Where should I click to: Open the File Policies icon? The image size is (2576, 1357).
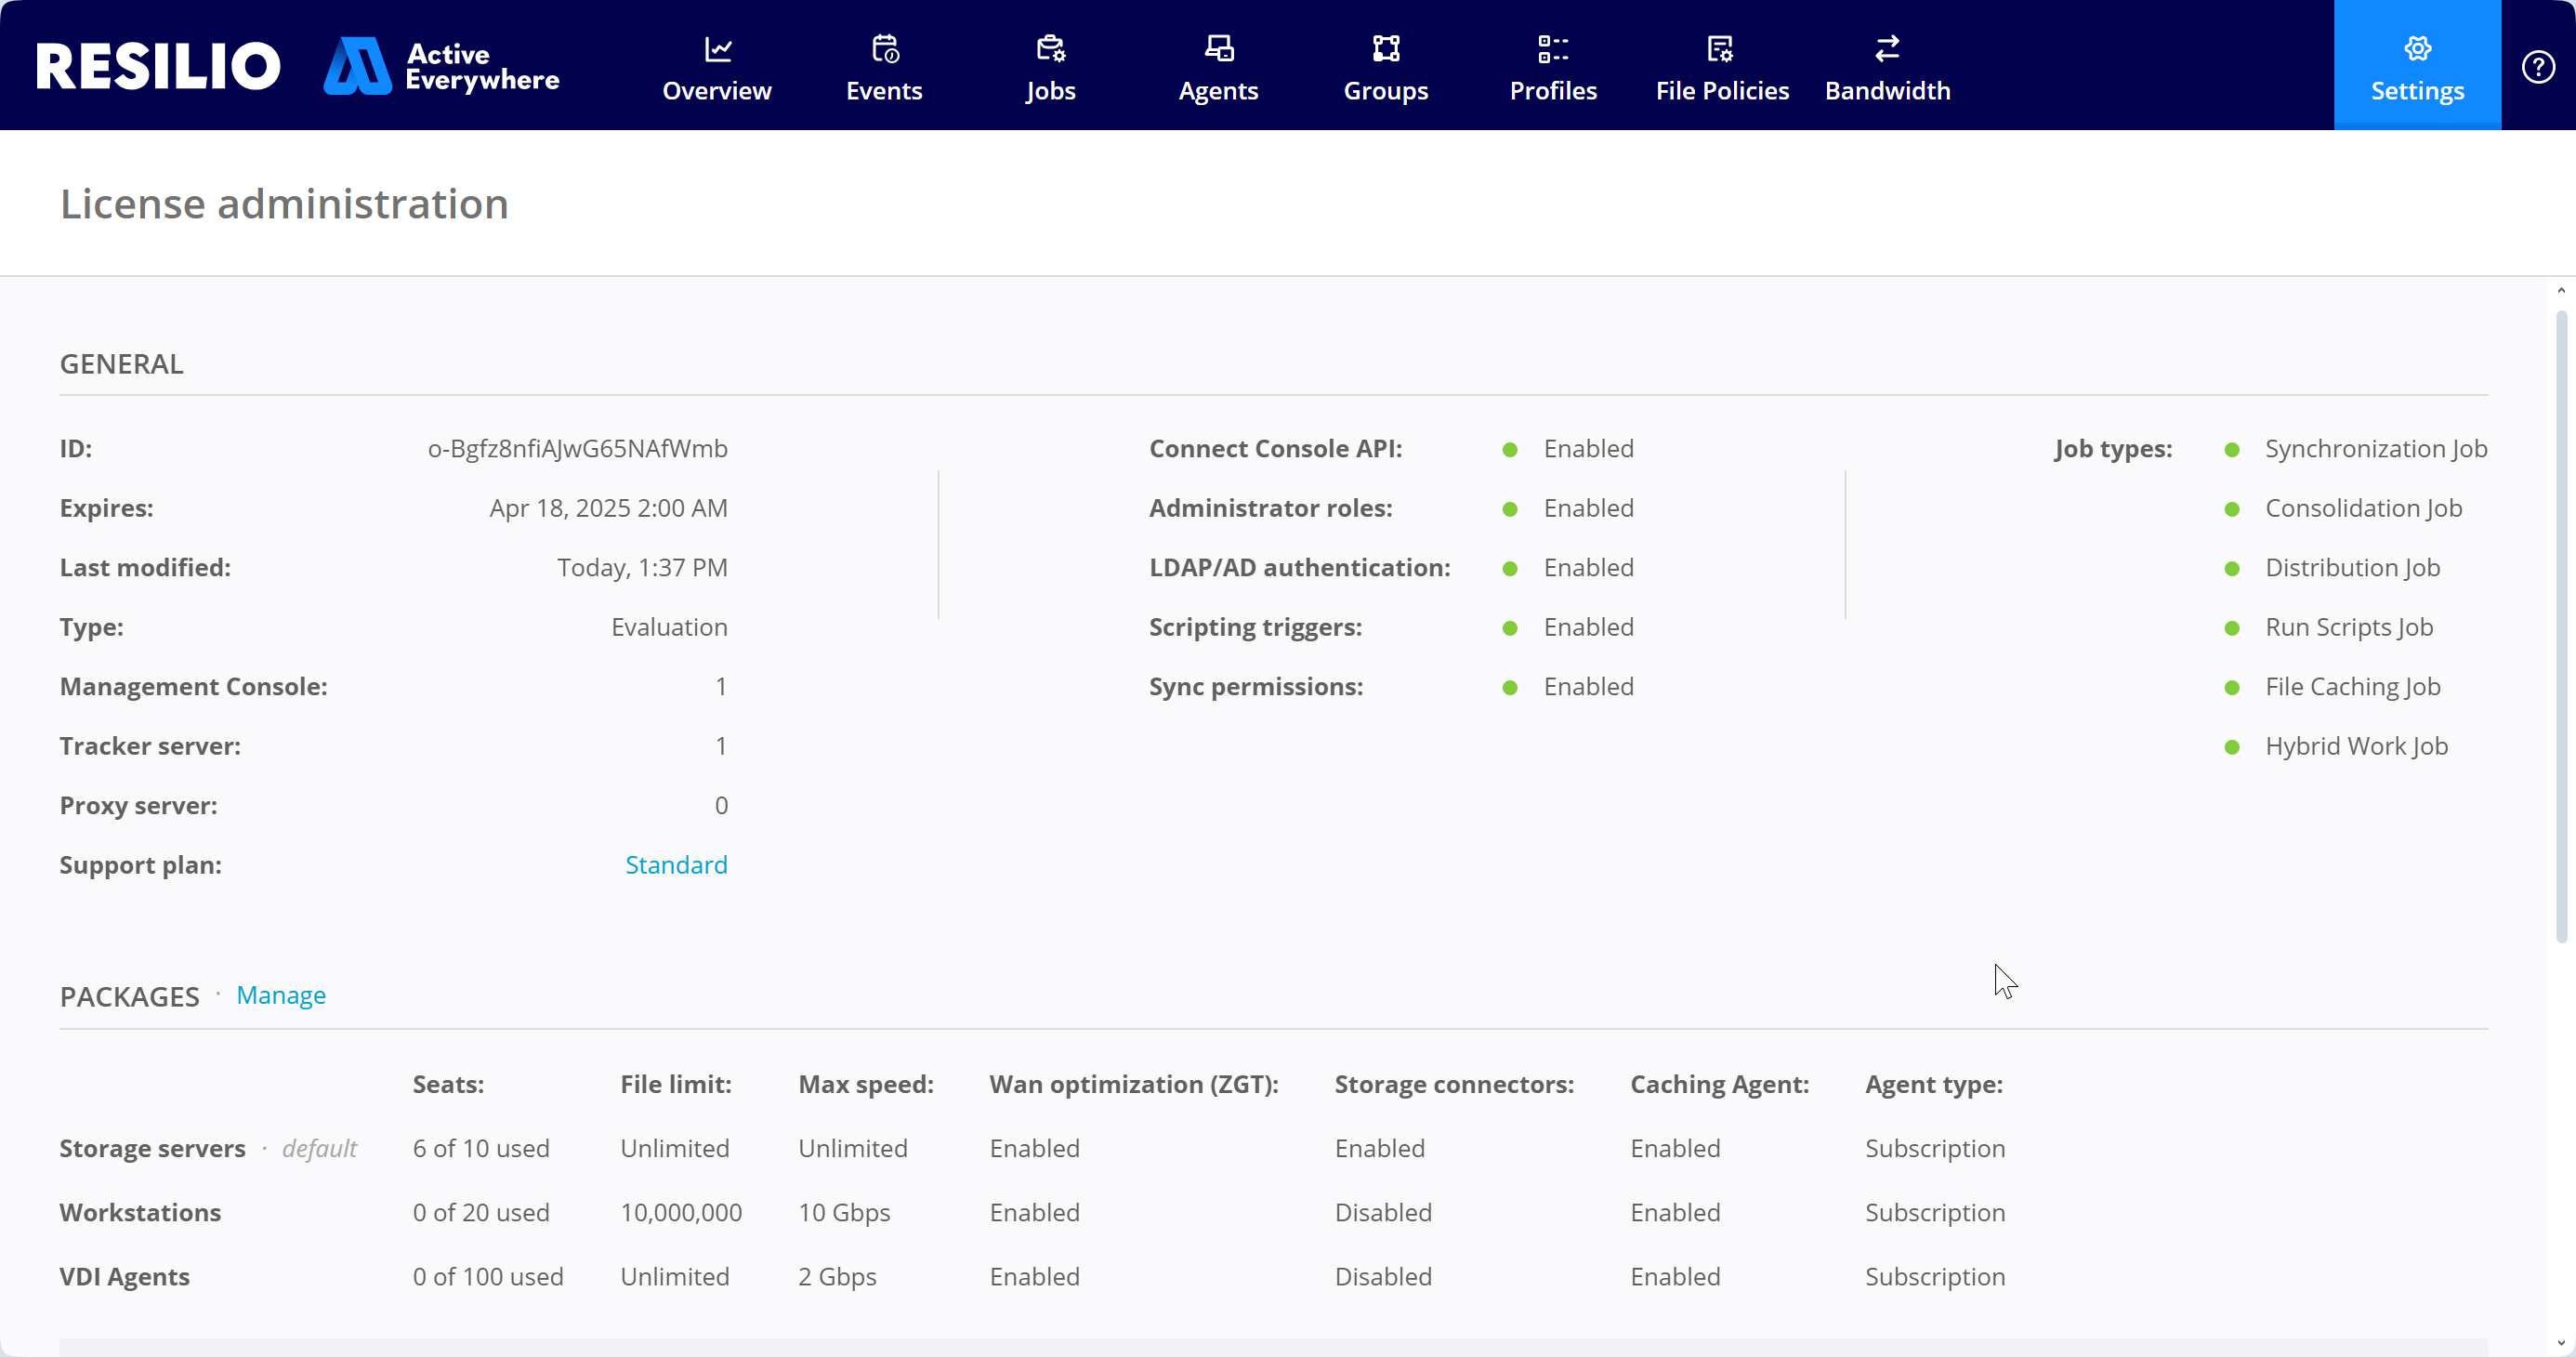tap(1721, 48)
